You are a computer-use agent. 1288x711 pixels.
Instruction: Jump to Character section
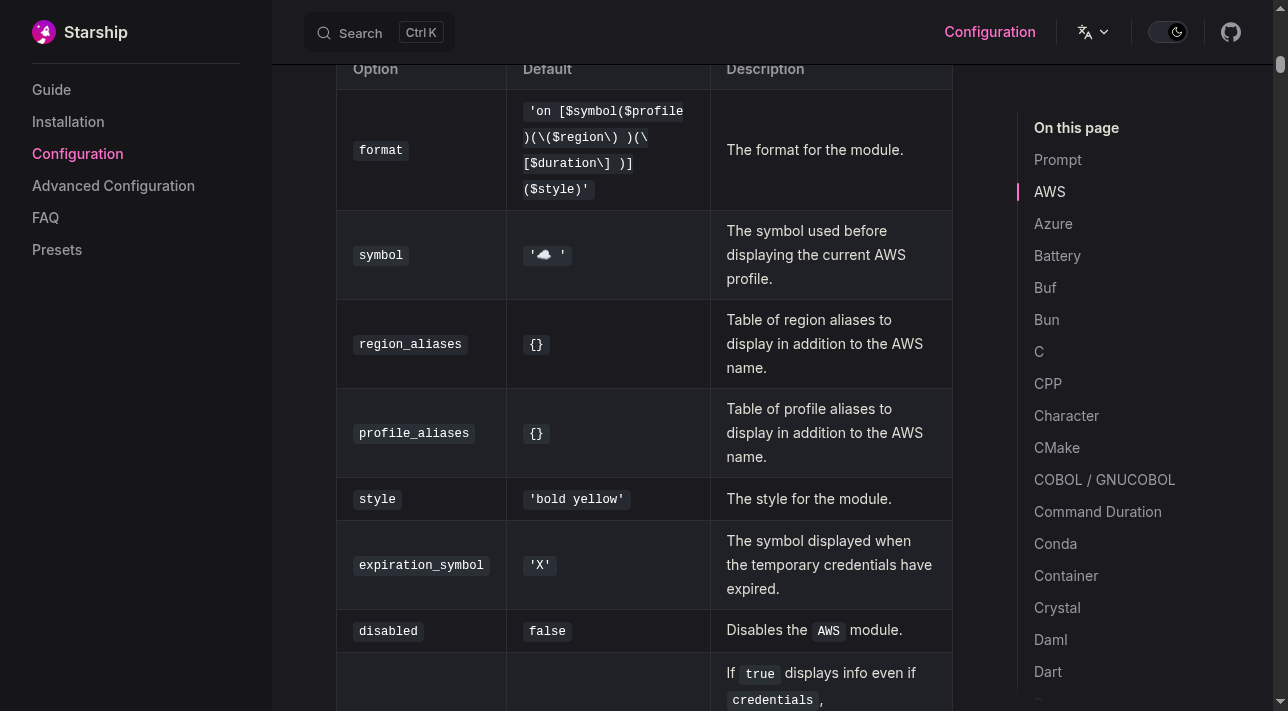pos(1066,416)
